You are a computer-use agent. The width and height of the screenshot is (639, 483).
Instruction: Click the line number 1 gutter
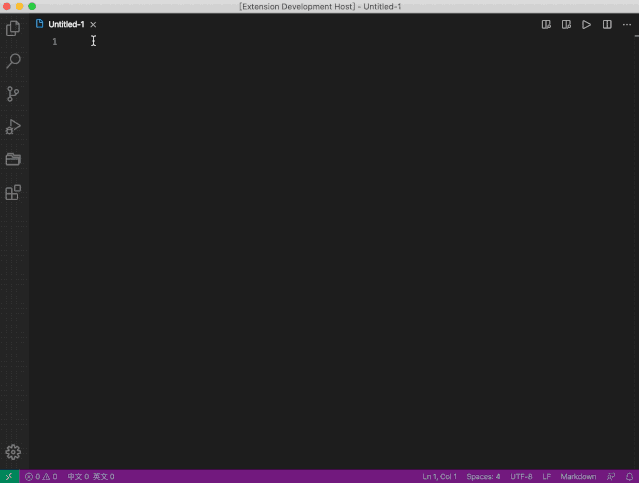pos(55,42)
